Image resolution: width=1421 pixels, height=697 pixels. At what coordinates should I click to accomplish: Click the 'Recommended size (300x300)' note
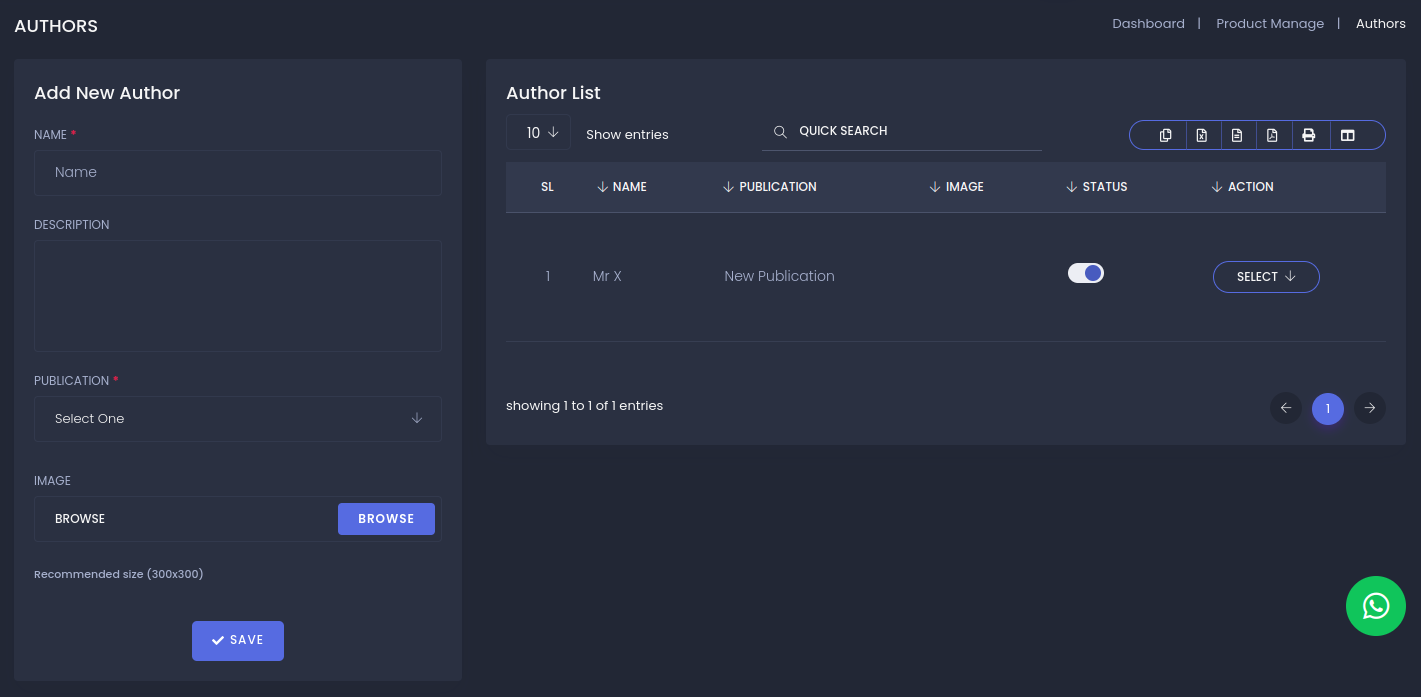[118, 575]
